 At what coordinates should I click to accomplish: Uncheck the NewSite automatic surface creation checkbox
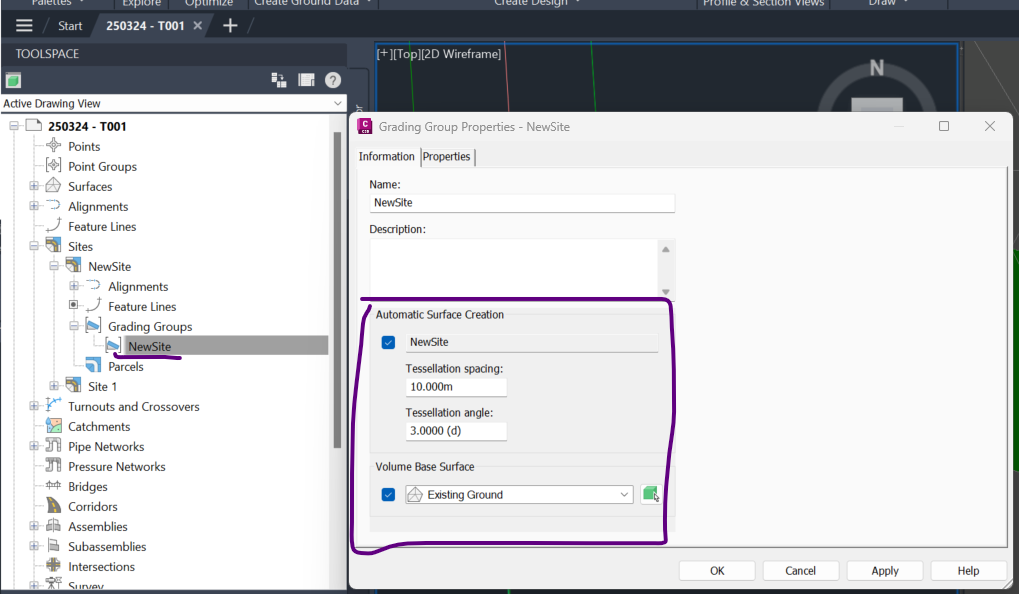[388, 342]
